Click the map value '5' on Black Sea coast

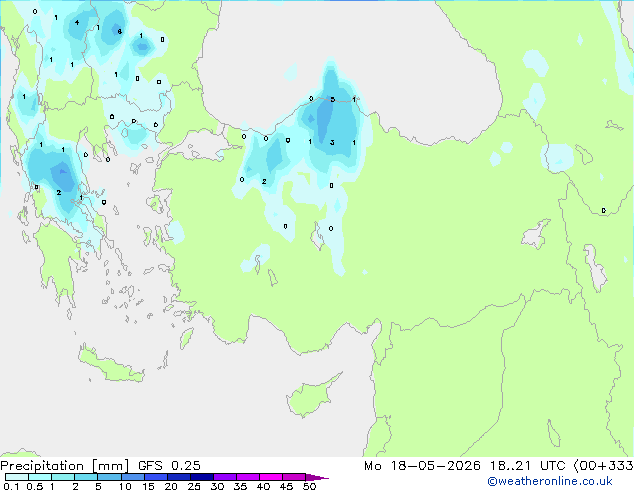[332, 99]
